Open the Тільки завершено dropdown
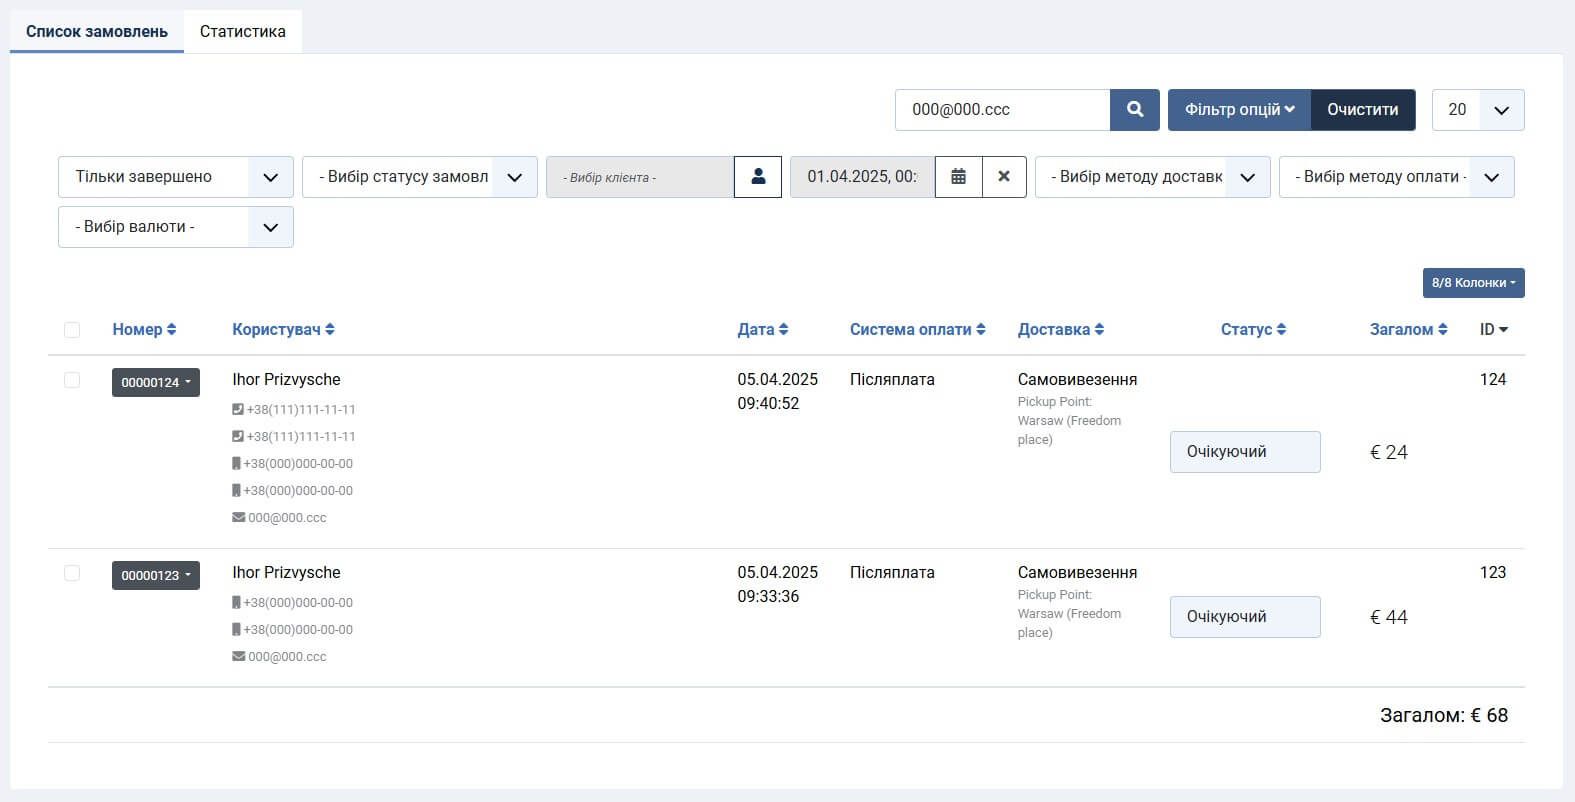This screenshot has width=1575, height=802. [x=175, y=177]
